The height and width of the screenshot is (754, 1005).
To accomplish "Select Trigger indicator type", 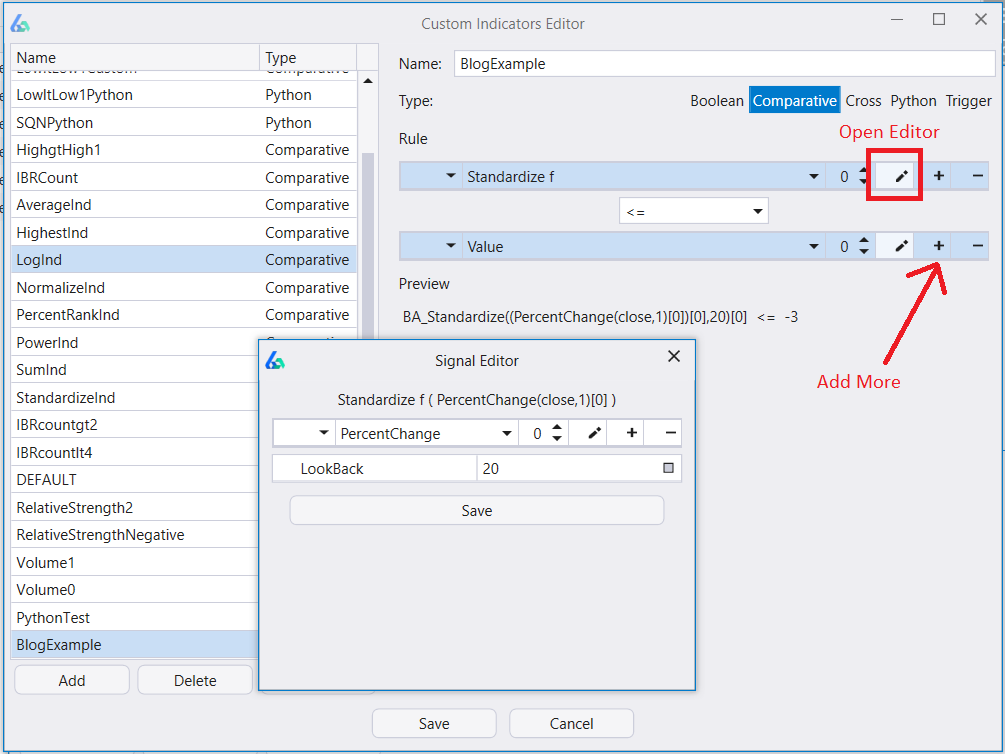I will (x=968, y=101).
